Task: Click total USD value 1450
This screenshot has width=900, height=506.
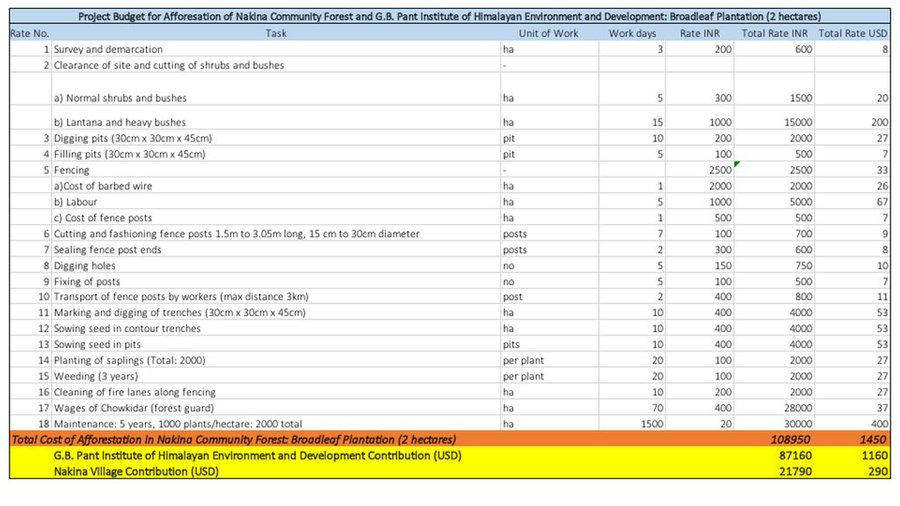Action: tap(873, 439)
